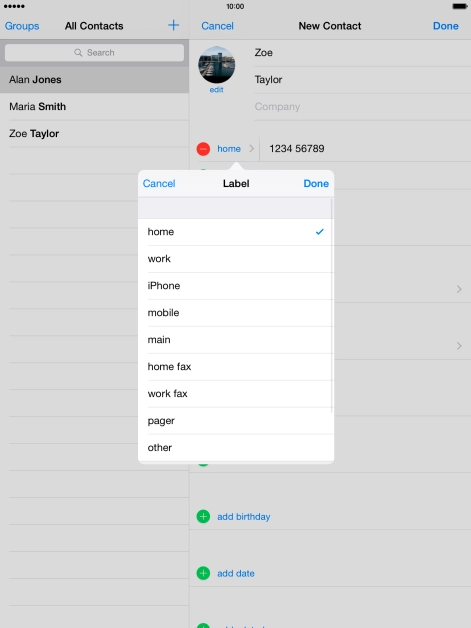Open Maria Smith contact entry
This screenshot has width=471, height=628.
tap(95, 107)
